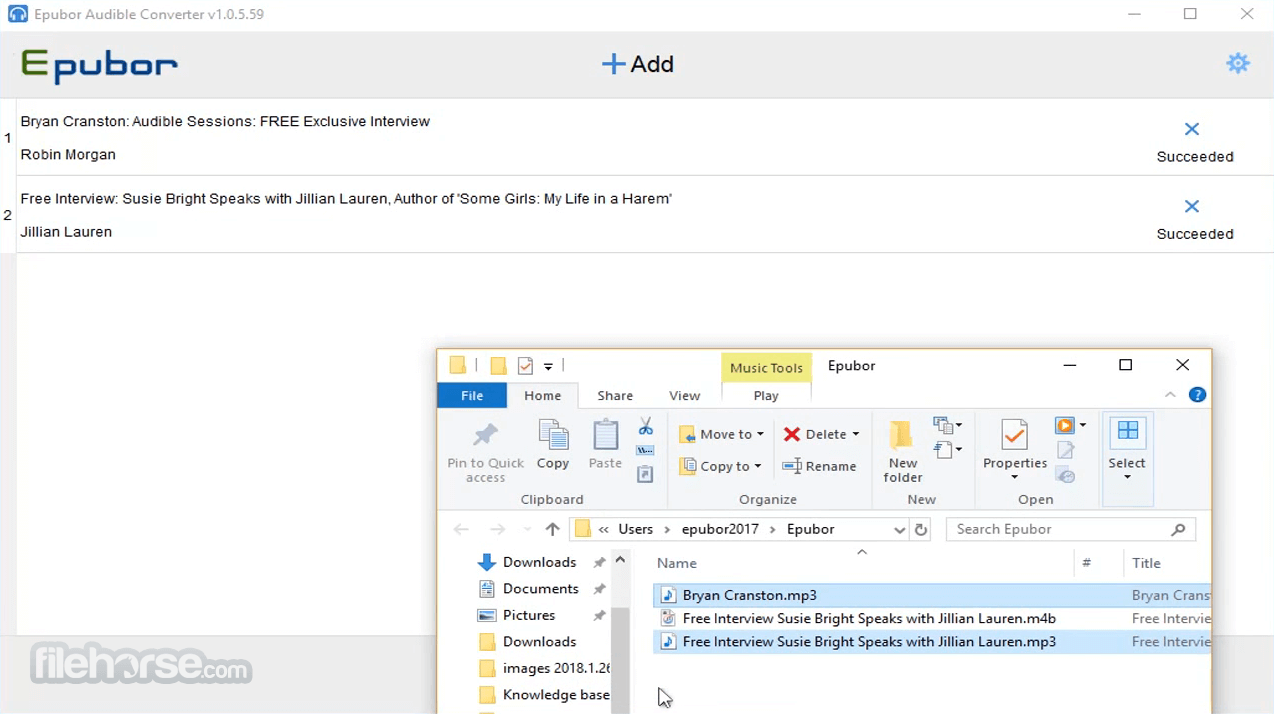Go up one folder level
The image size is (1274, 714).
click(552, 529)
